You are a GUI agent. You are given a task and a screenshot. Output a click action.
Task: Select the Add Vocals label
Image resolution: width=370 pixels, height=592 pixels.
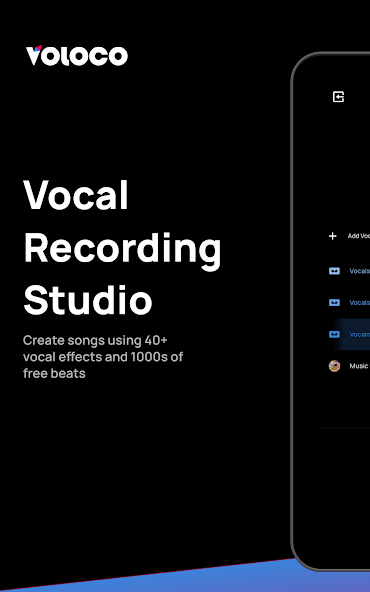tap(359, 236)
